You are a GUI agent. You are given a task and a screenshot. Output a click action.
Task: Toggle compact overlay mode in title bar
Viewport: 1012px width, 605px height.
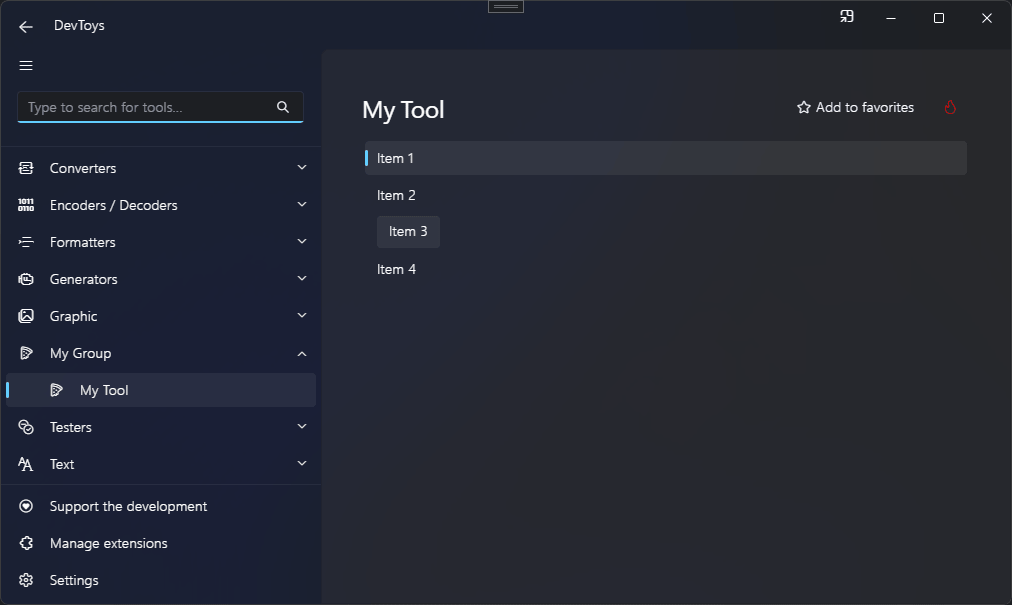(x=847, y=17)
